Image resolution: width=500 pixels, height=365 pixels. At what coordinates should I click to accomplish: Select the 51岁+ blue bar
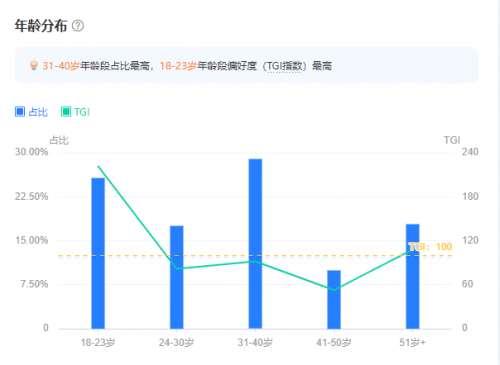pyautogui.click(x=413, y=276)
